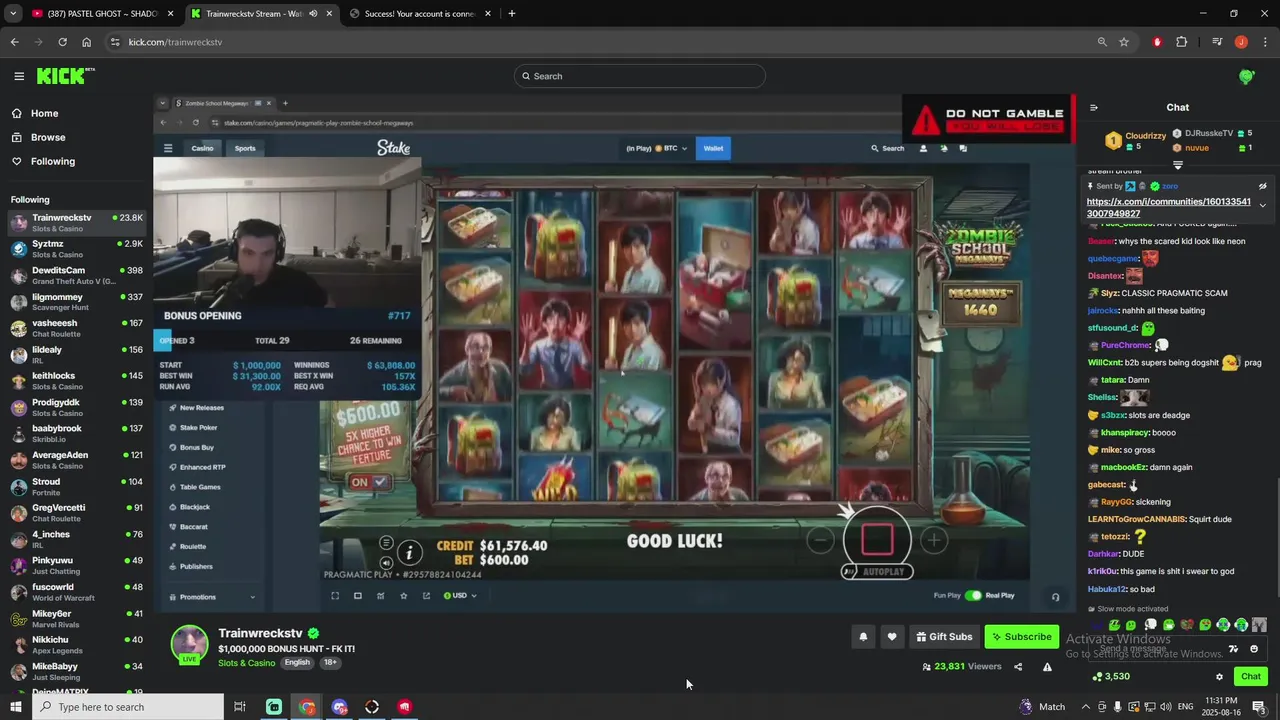Open the DewditsCam channel in the Following list

point(77,276)
